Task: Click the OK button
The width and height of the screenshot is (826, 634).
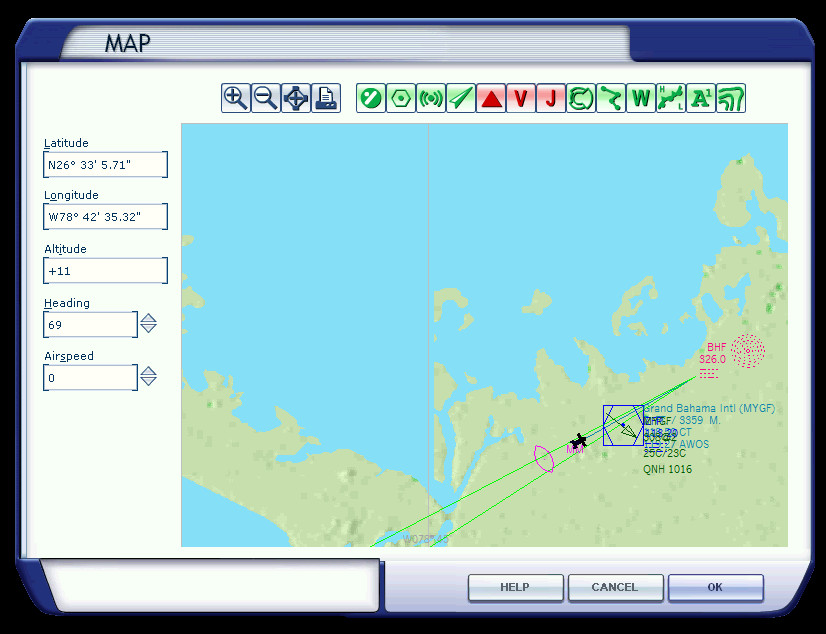Action: pyautogui.click(x=715, y=587)
